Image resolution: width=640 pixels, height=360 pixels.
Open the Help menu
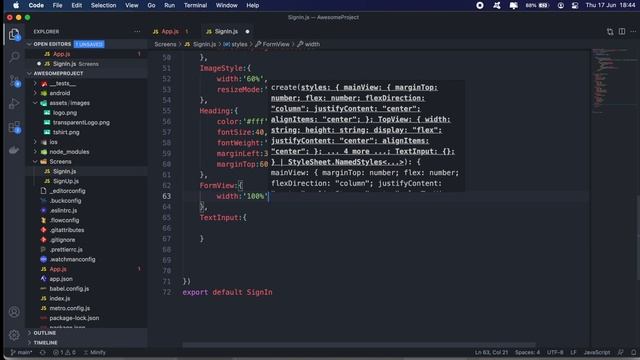tap(253, 5)
